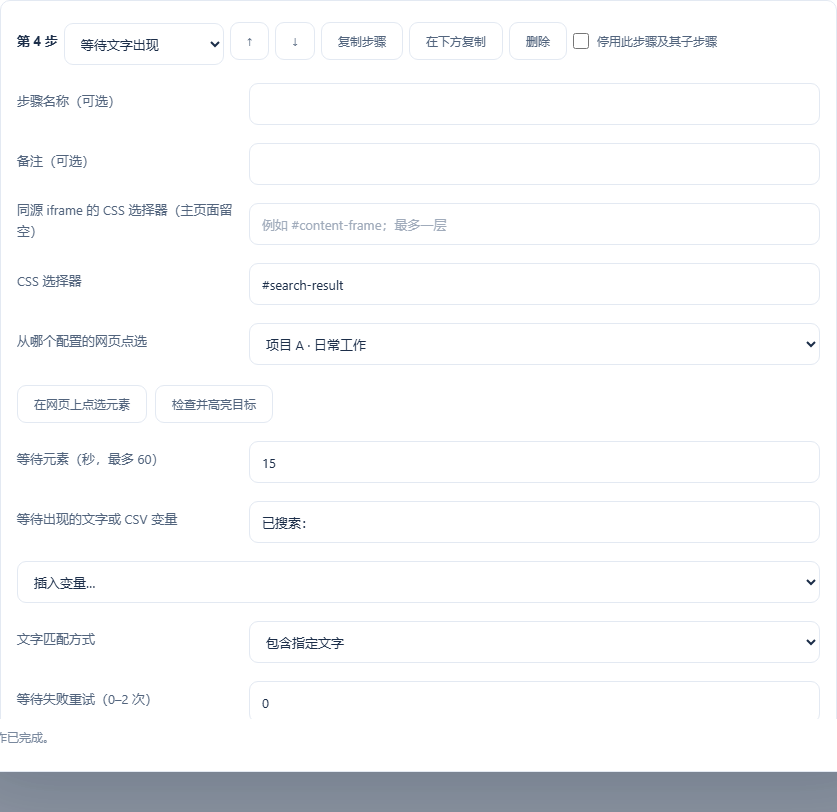Click the wait text field containing 已搜索:
Screen dimensions: 837x812
pos(534,522)
